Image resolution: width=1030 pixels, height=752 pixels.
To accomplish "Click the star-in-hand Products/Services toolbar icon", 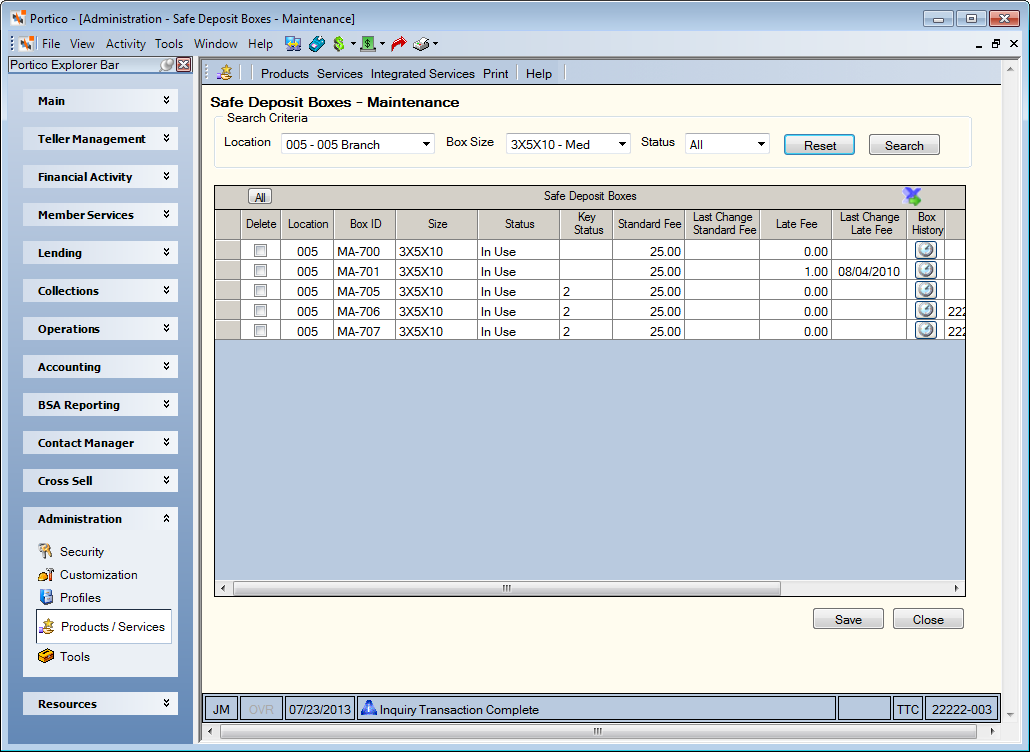I will 225,73.
